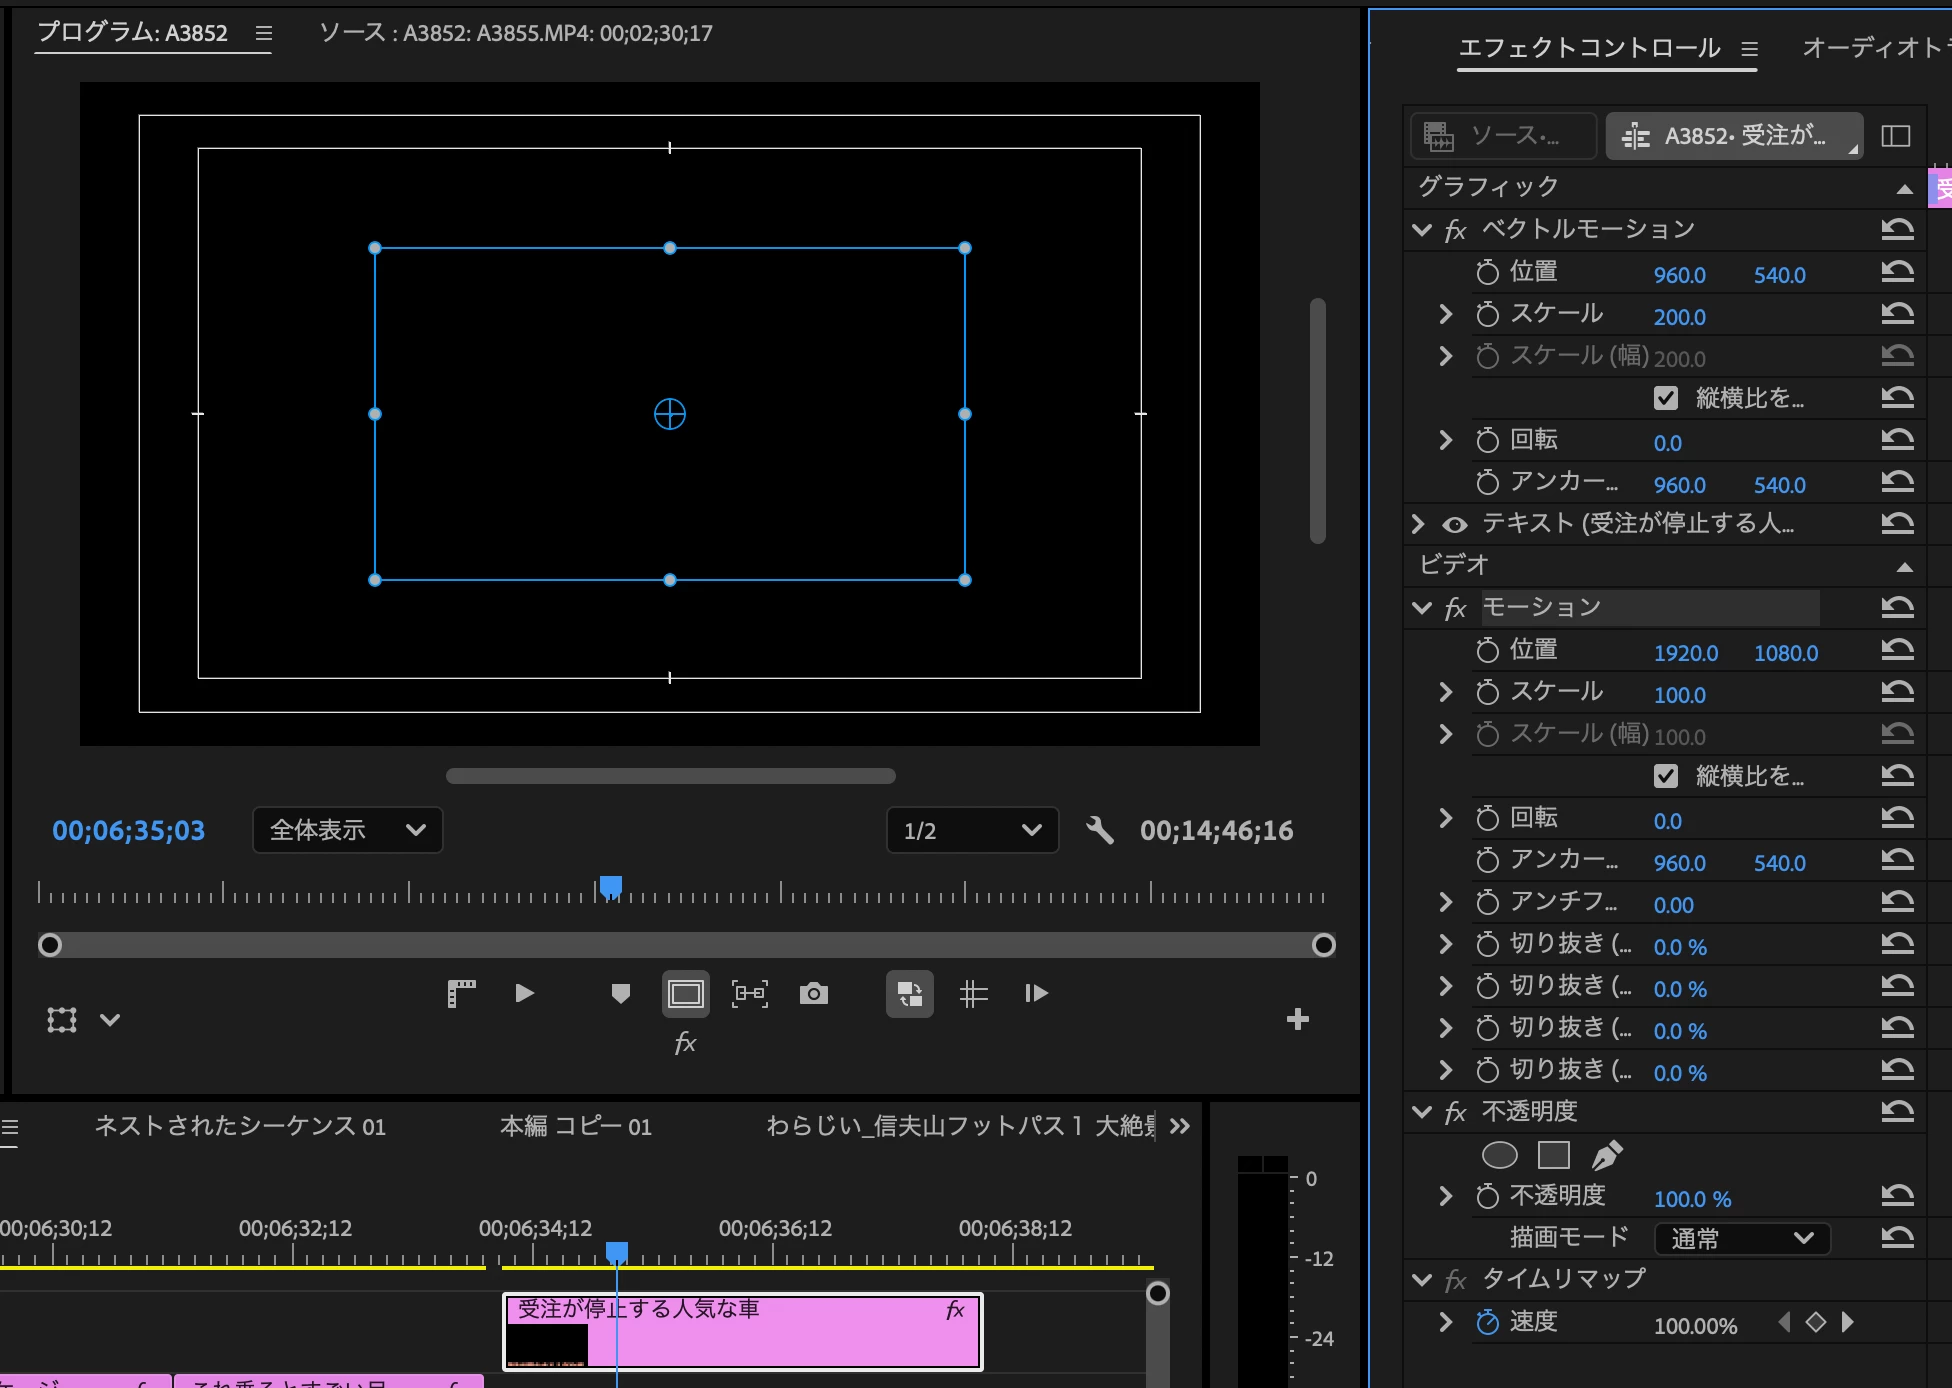Viewport: 1952px width, 1388px height.
Task: Uncheck 縦横比を固定 under モーション
Action: coord(1665,776)
